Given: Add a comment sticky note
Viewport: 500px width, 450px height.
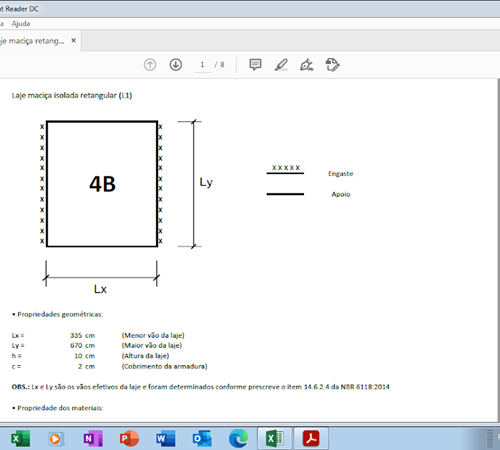Looking at the screenshot, I should 255,64.
